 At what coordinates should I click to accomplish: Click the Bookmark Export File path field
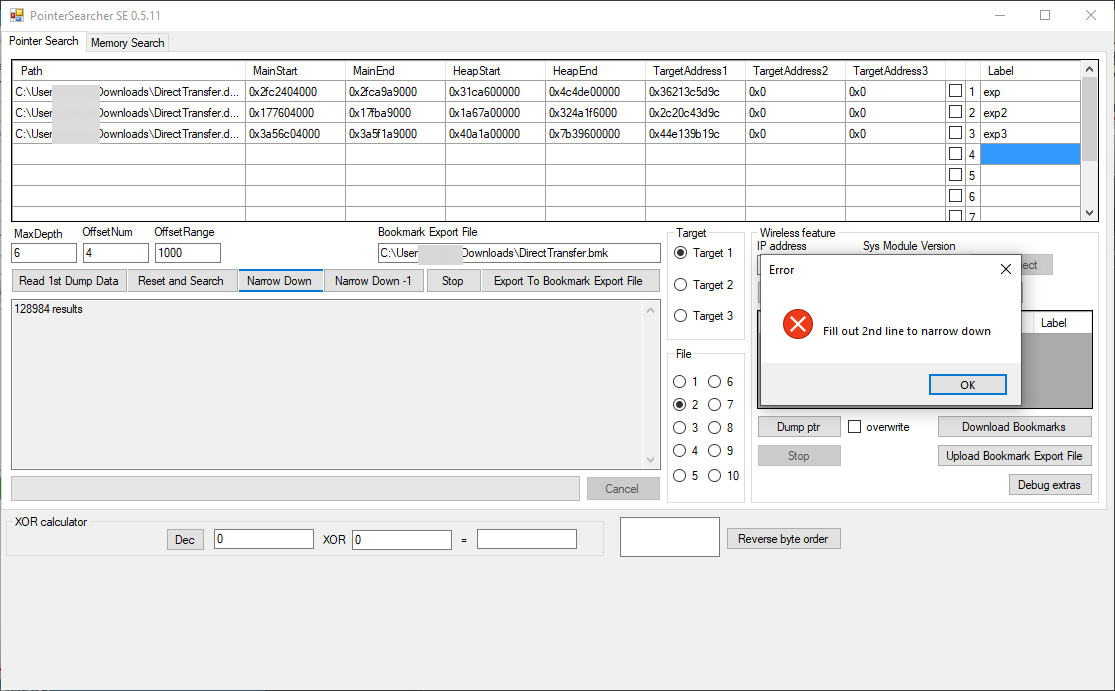click(x=519, y=253)
